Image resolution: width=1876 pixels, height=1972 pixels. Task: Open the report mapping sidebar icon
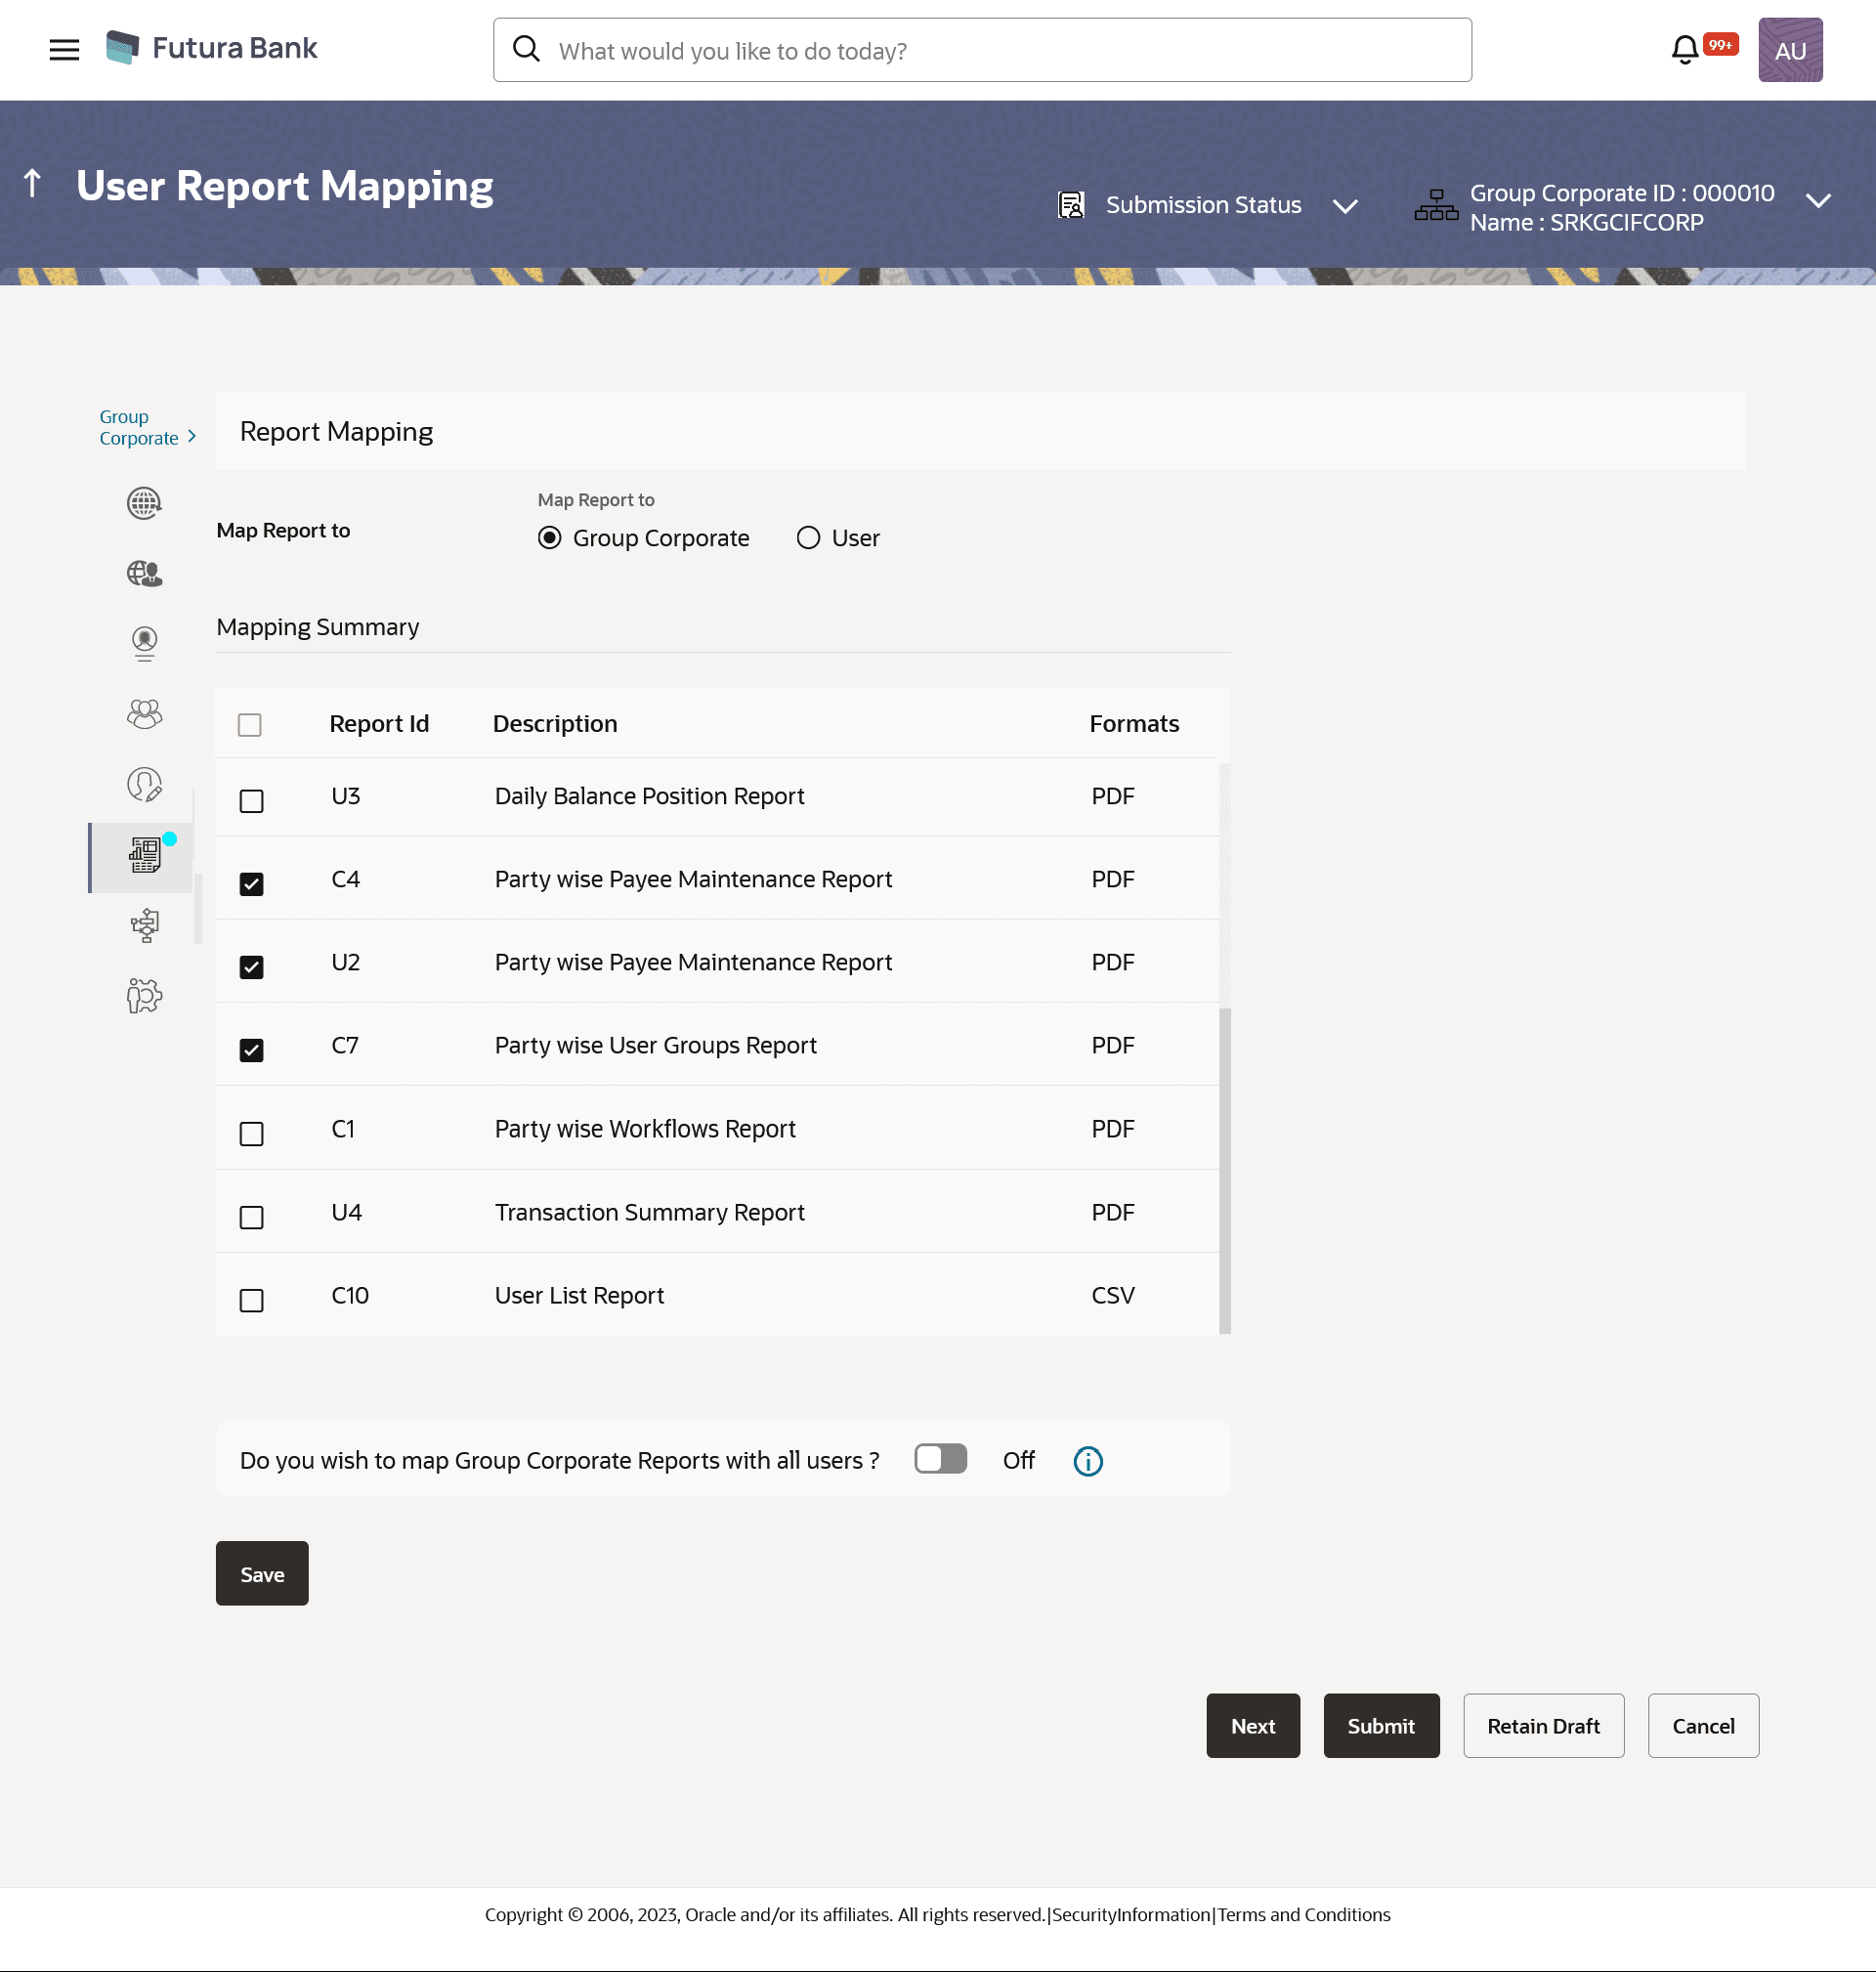click(x=144, y=856)
